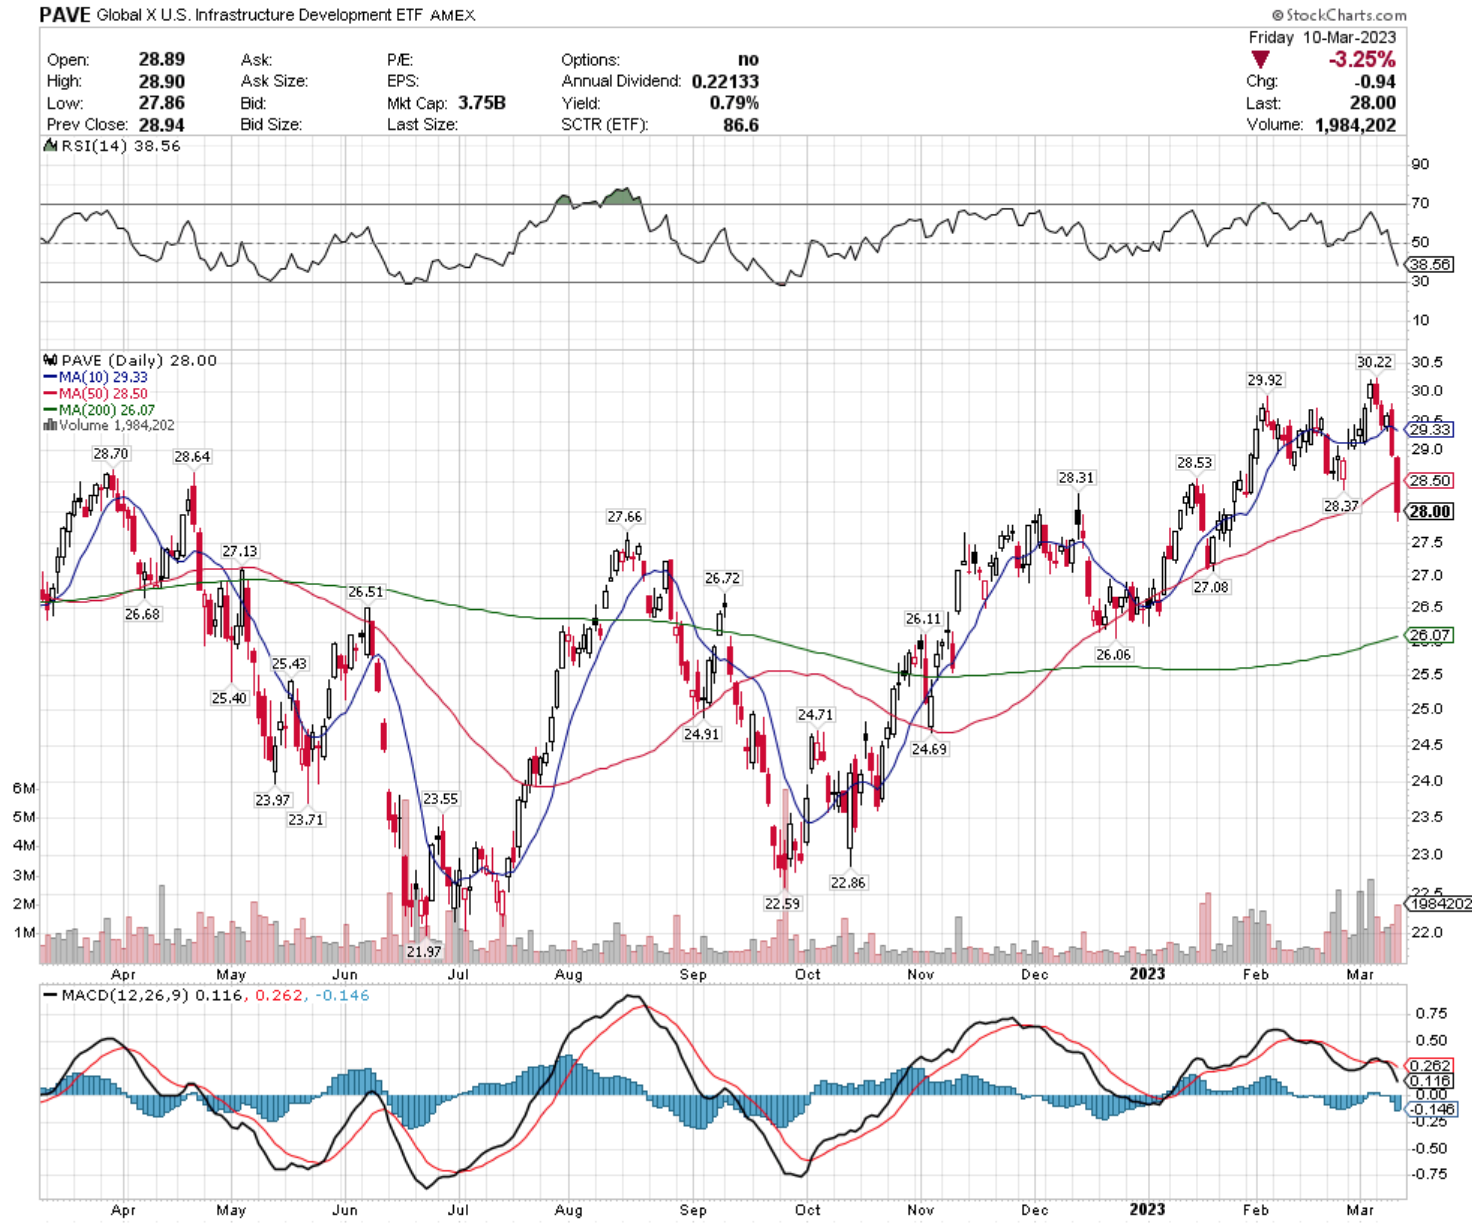
Task: Click the Yield value 0.79%
Action: point(734,103)
